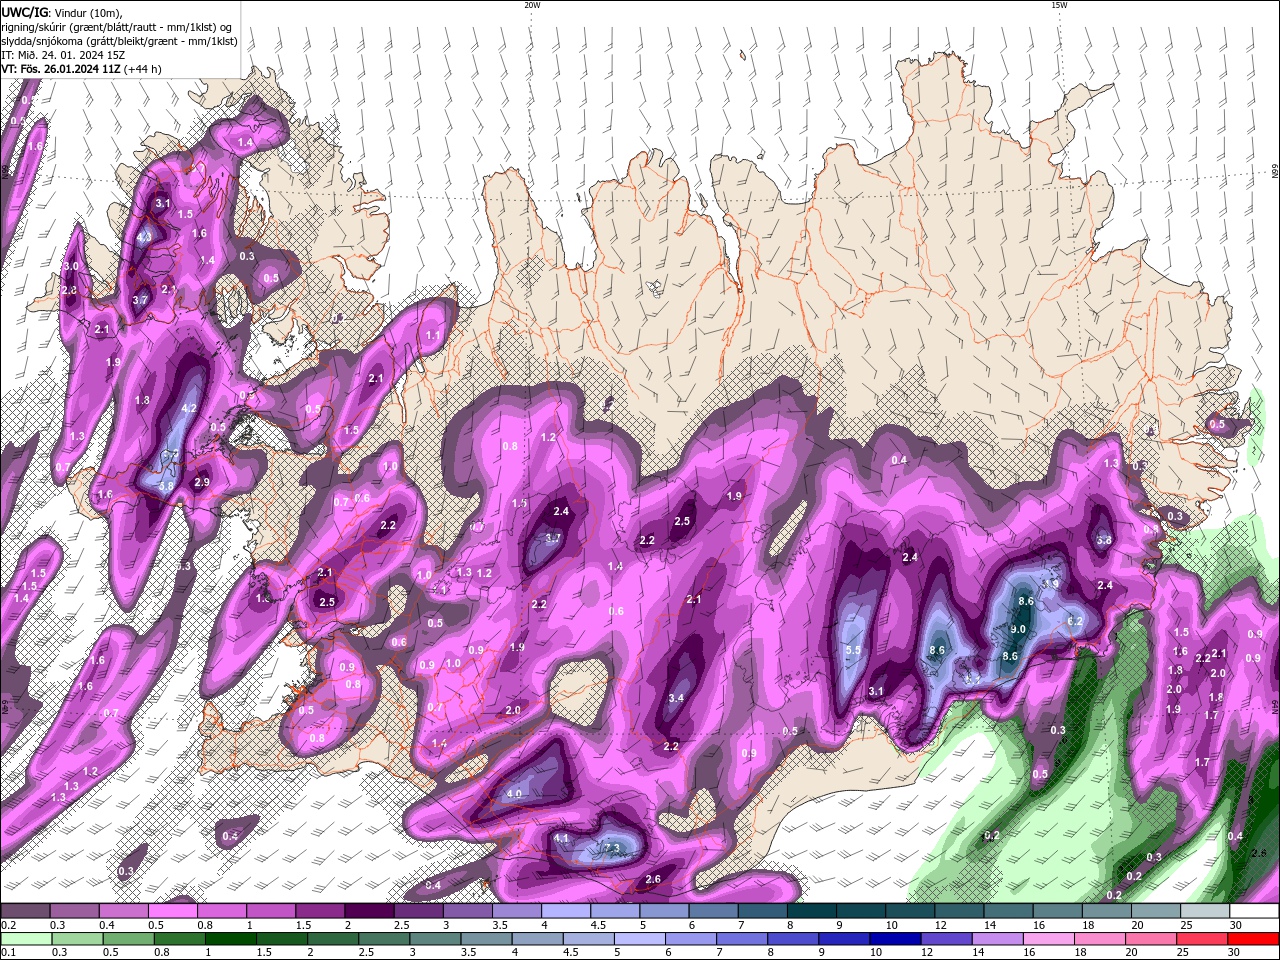Viewport: 1280px width, 960px height.
Task: Pick the lower legend swatch starting at 0.5
Action: 129,939
